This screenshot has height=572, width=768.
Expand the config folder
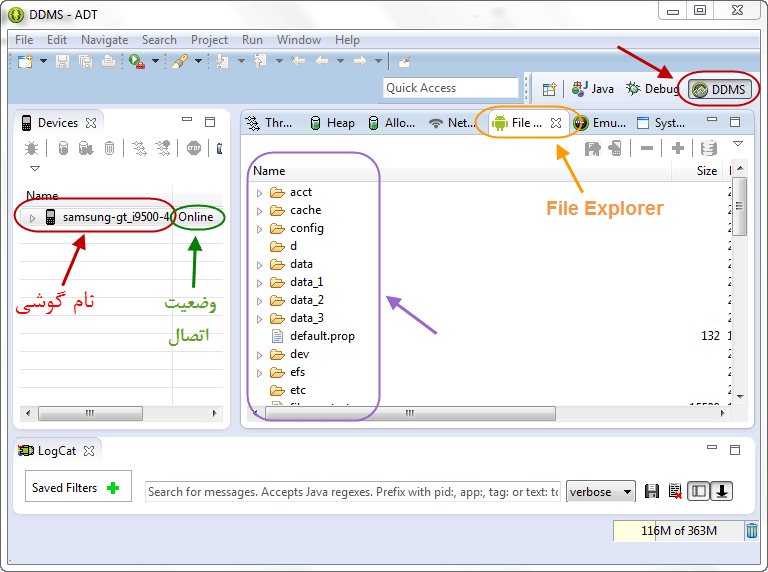point(260,229)
